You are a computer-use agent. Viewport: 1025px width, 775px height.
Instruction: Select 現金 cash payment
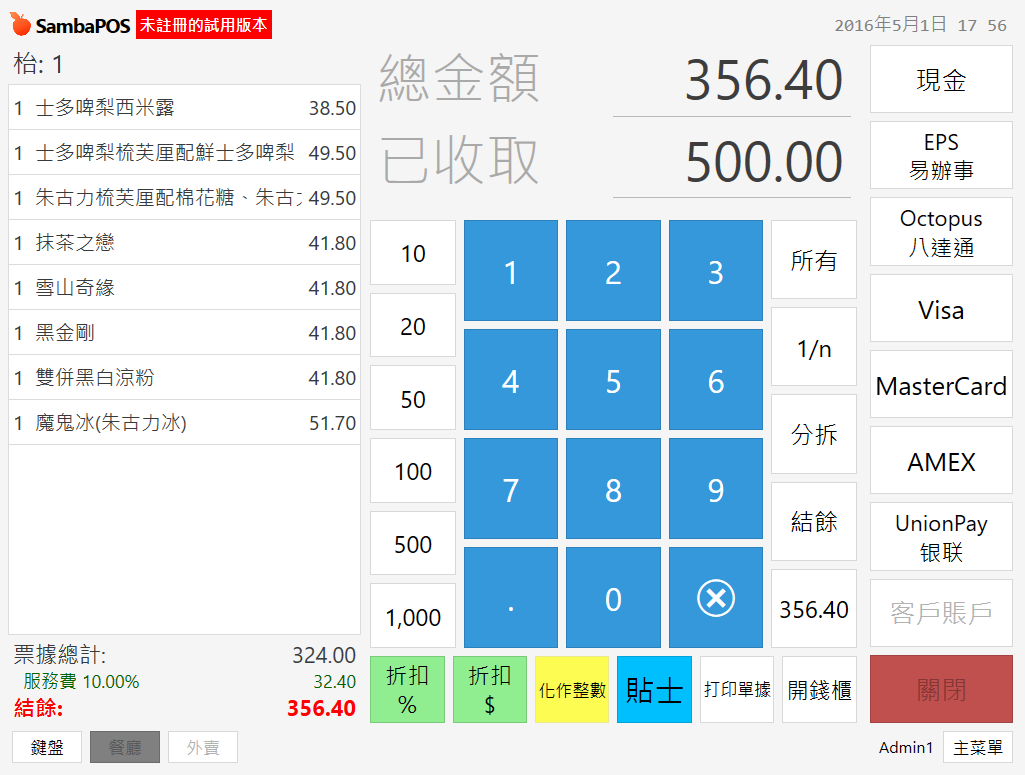pos(941,80)
